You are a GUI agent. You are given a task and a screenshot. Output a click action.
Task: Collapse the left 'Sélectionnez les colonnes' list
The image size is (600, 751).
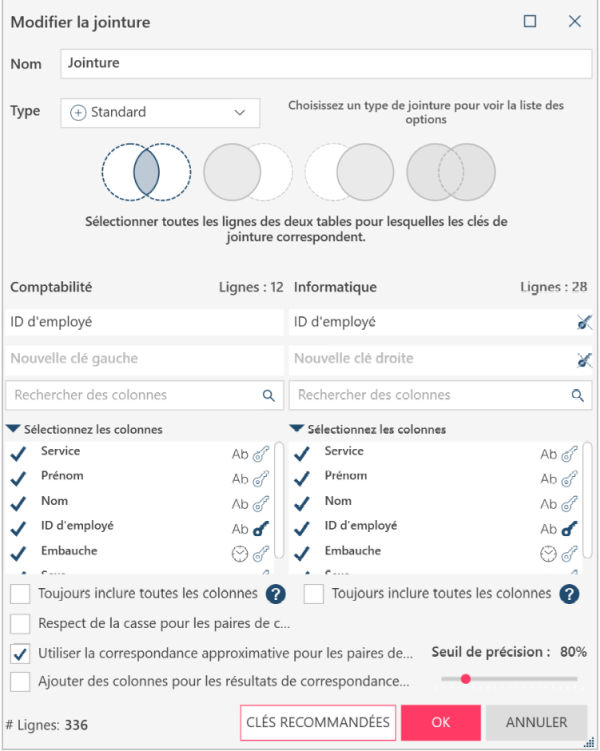click(12, 429)
